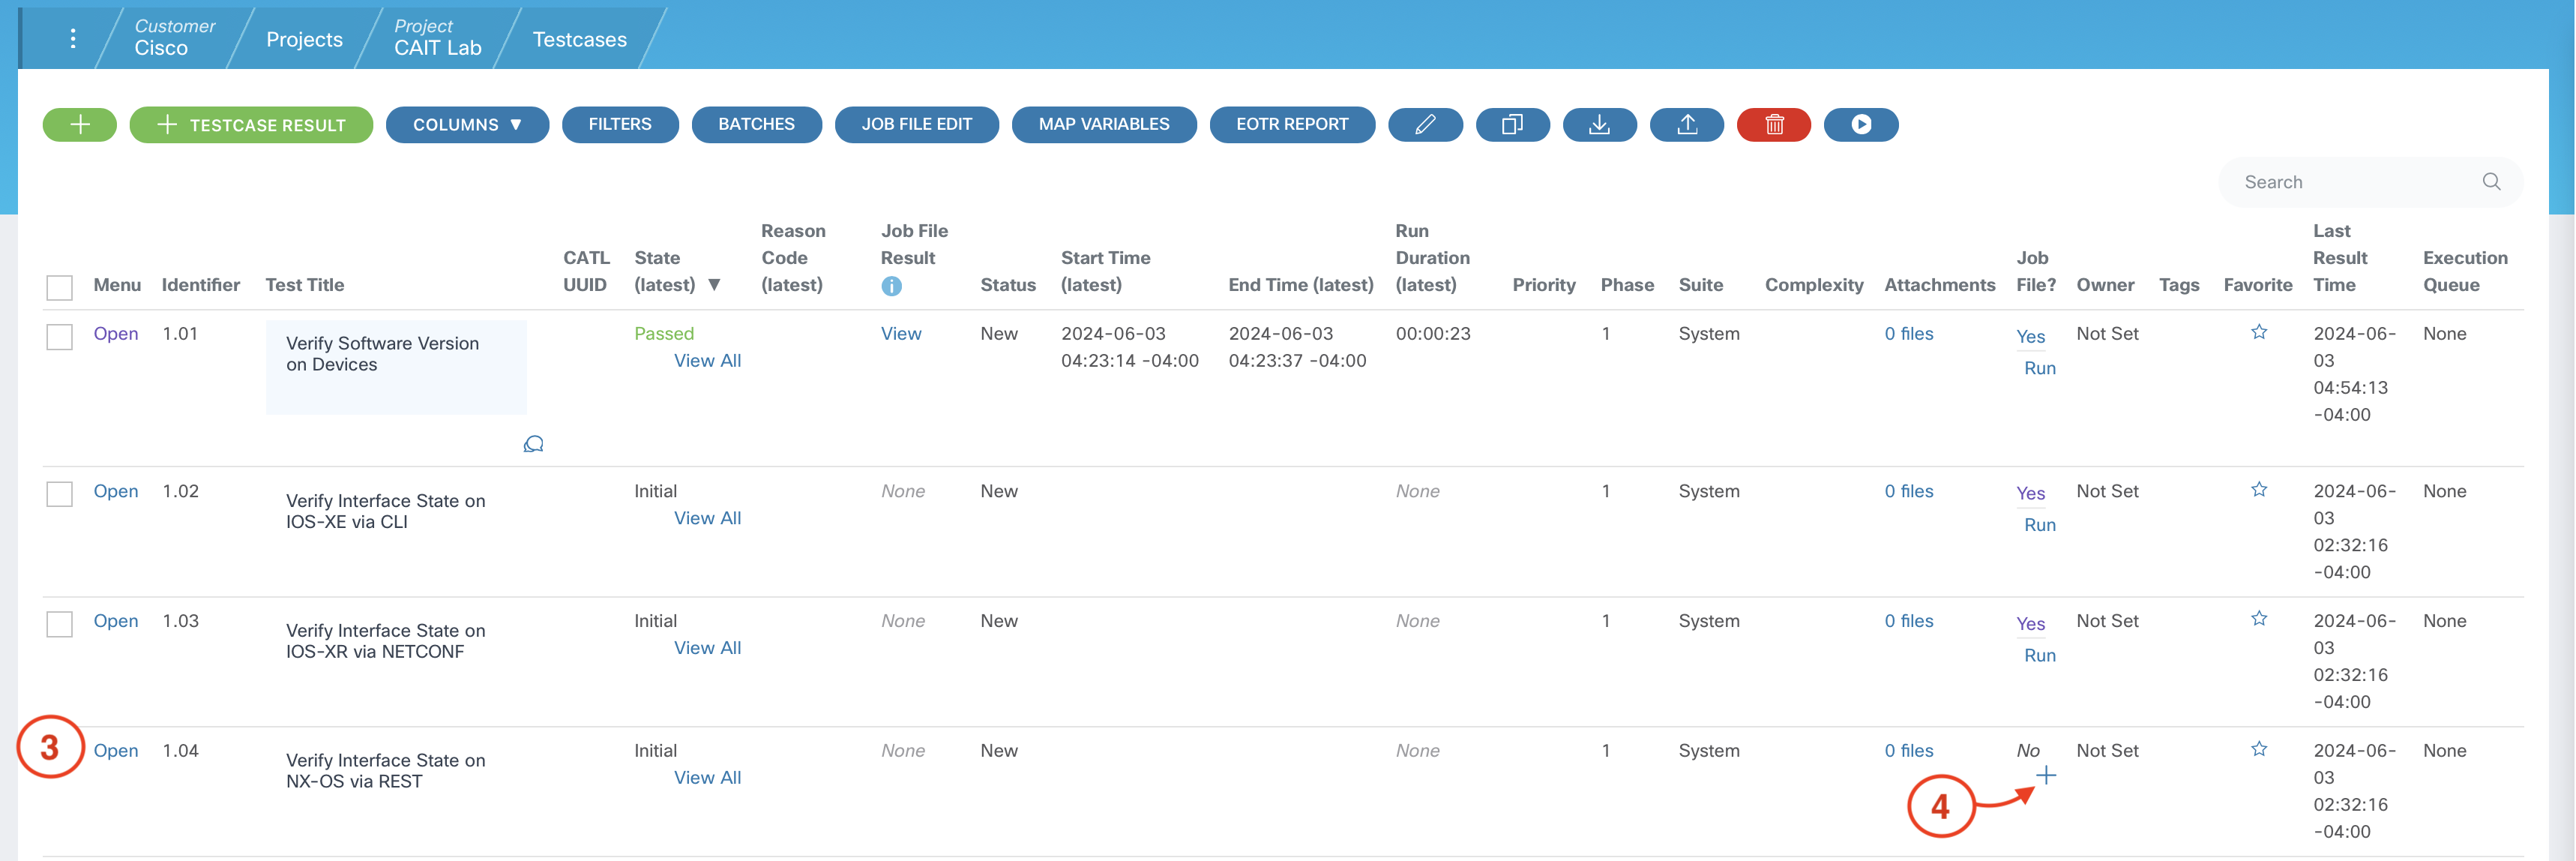This screenshot has height=861, width=2576.
Task: Expand the COLUMNS dropdown
Action: pos(467,124)
